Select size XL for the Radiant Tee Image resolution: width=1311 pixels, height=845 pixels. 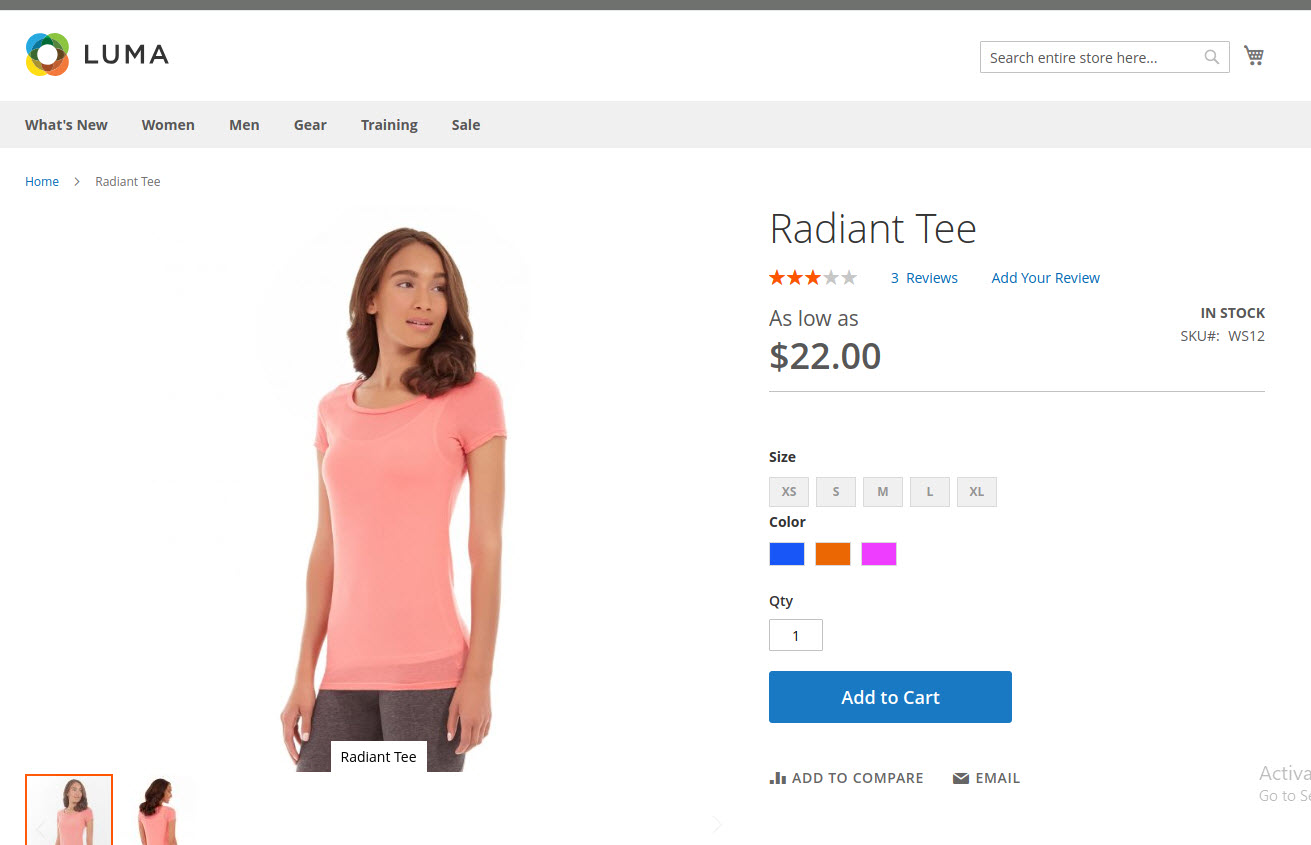(x=976, y=491)
